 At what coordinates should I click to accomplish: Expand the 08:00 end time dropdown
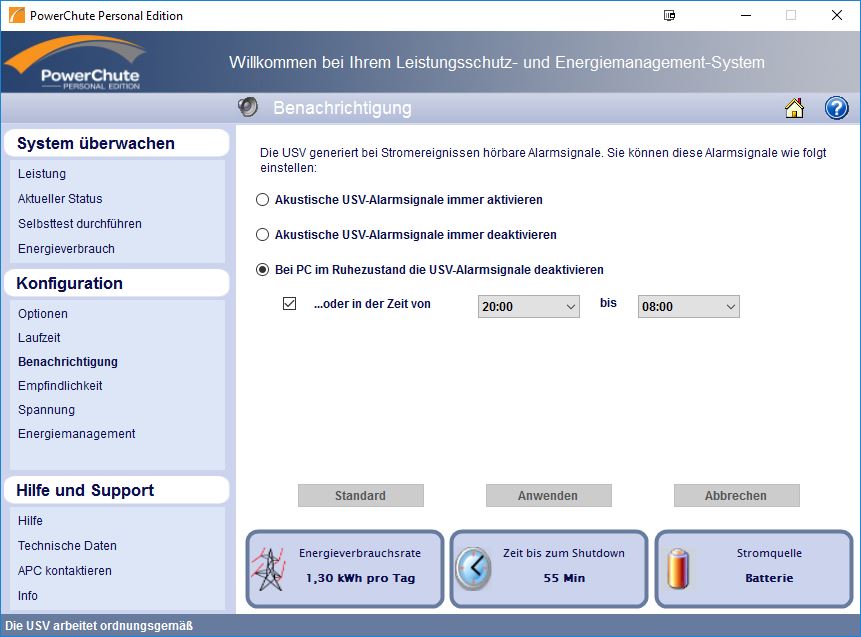pyautogui.click(x=689, y=306)
